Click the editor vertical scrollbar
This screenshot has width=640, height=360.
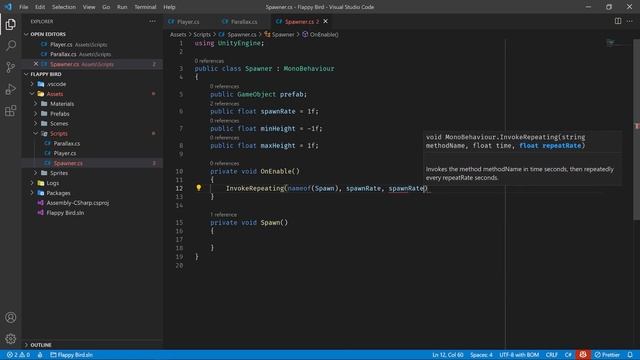pos(636,130)
